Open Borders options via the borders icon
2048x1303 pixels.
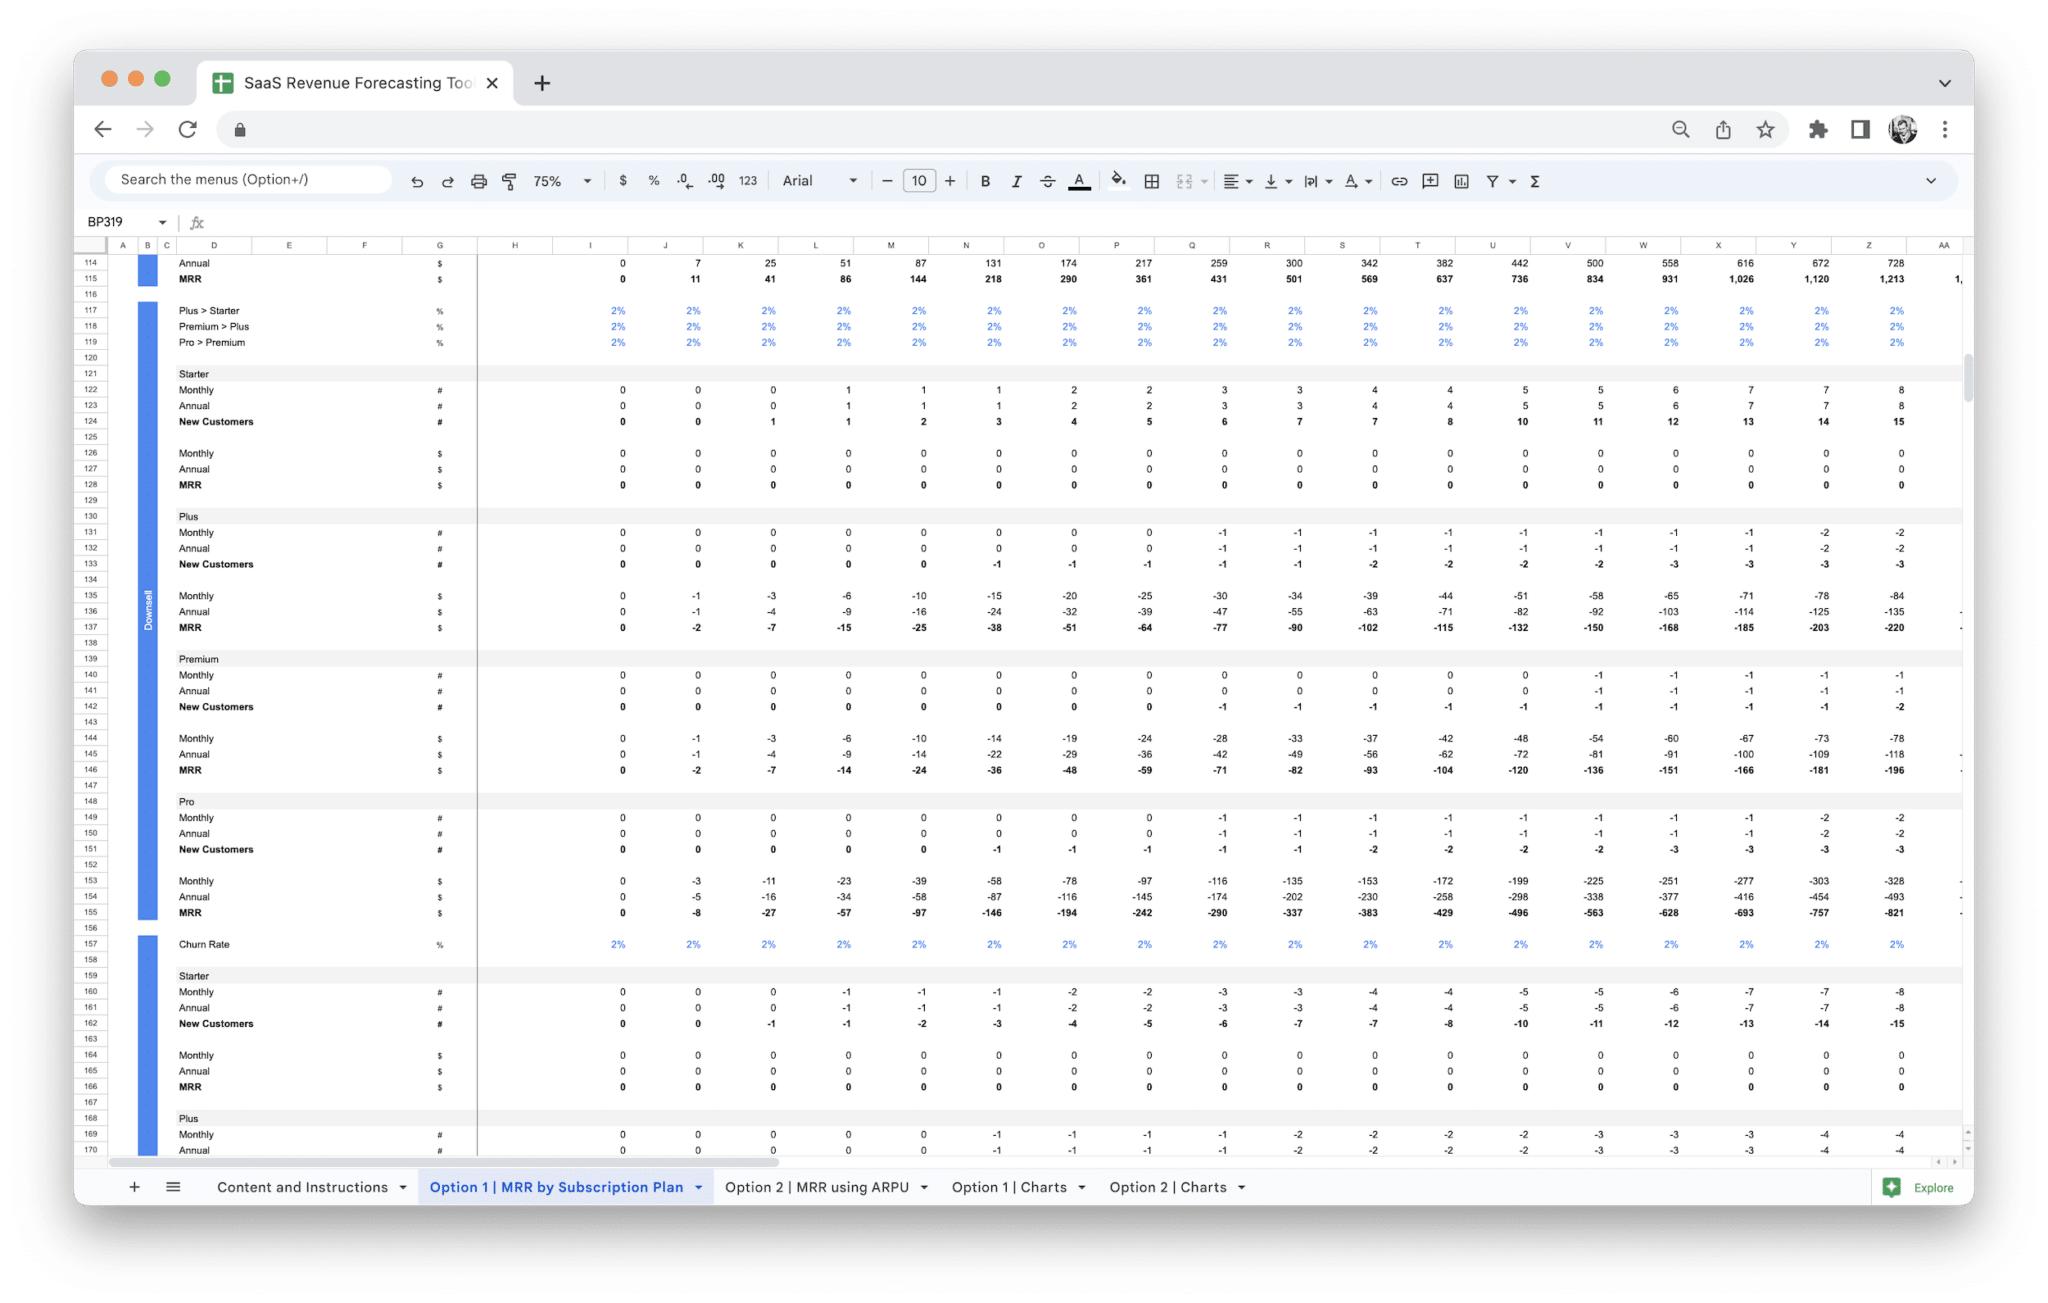pyautogui.click(x=1151, y=181)
